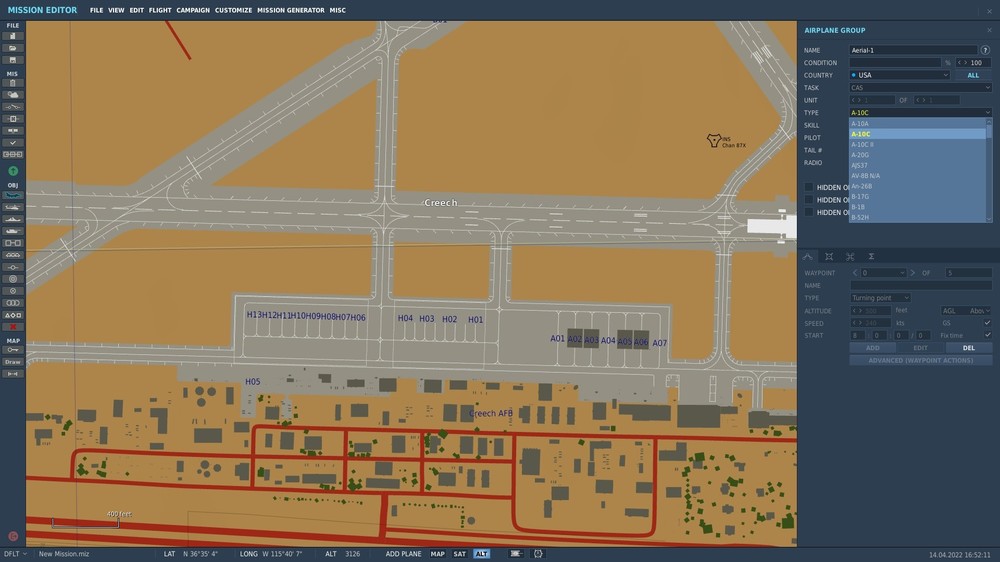Tick the bottommost HIDDEN checkbox
The height and width of the screenshot is (562, 1000).
(809, 212)
